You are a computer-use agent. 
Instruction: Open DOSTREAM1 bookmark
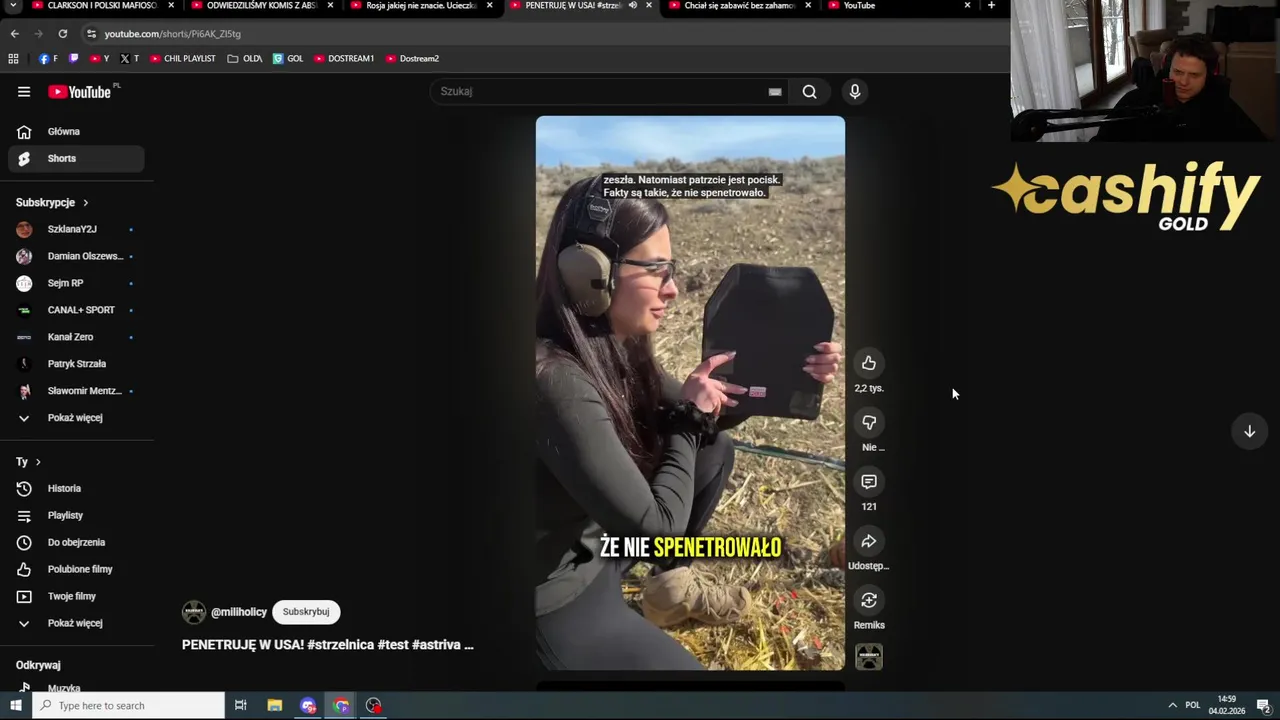(344, 59)
